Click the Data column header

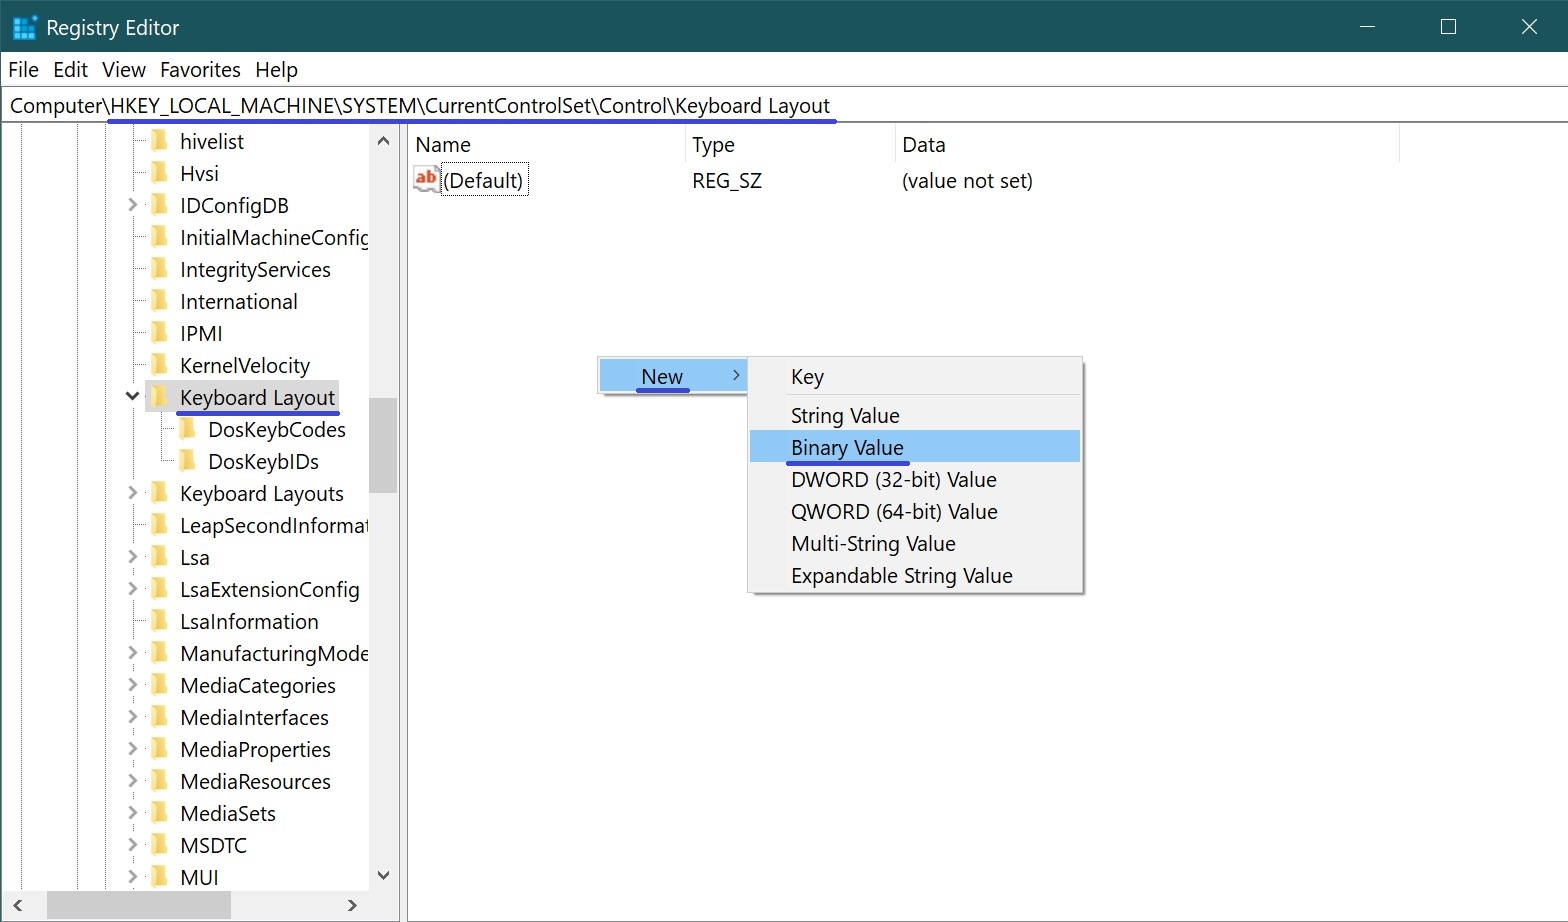1147,144
